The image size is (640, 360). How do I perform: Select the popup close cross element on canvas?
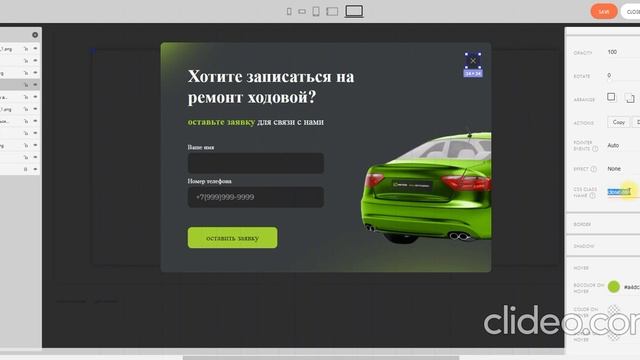tap(473, 61)
